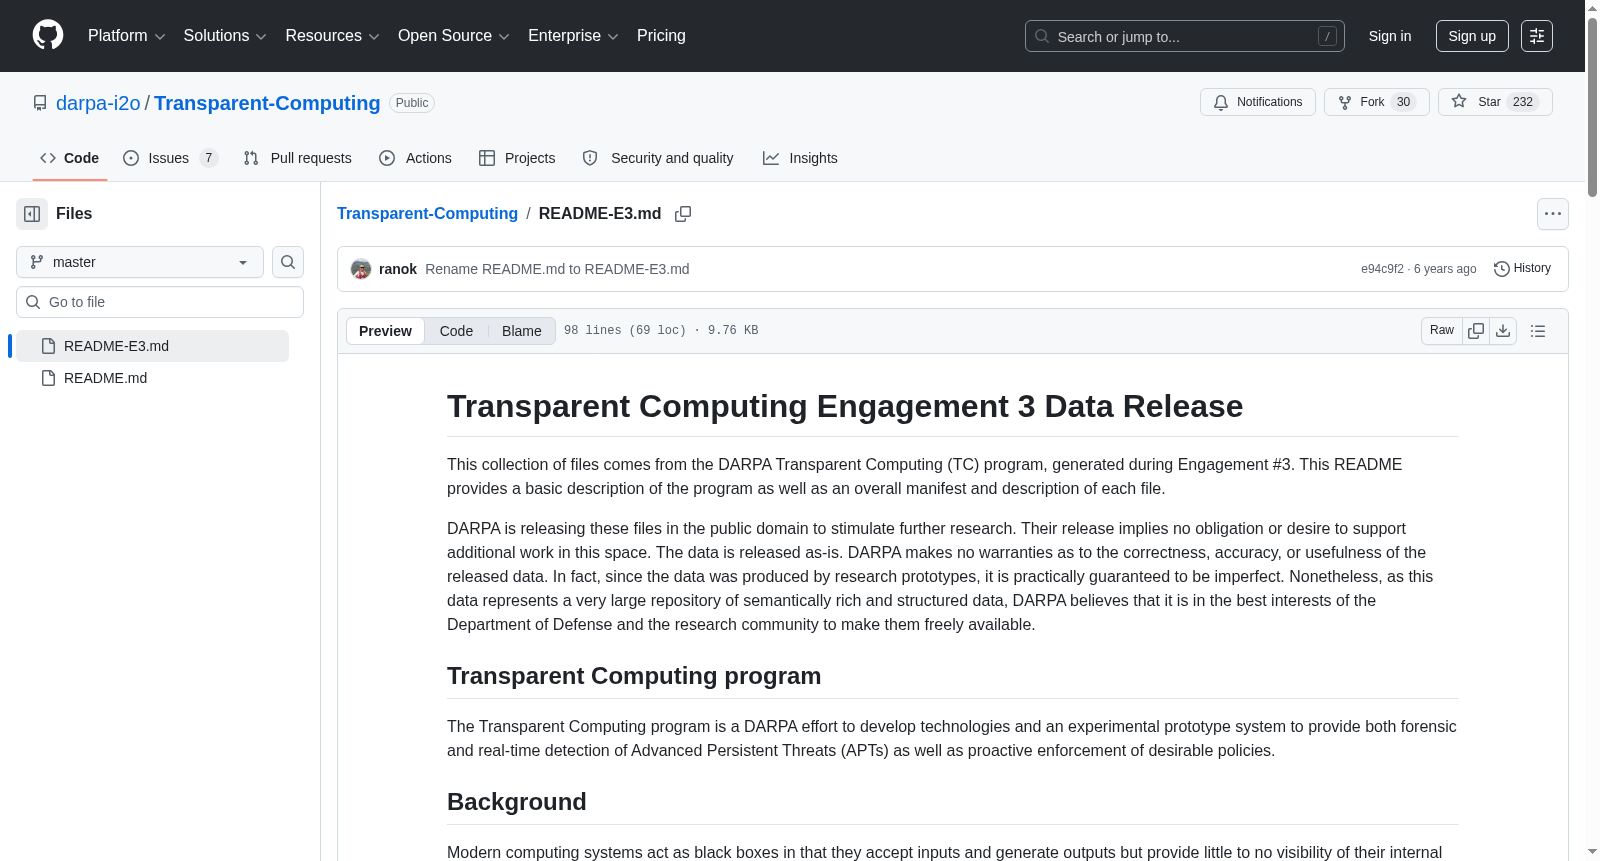Open the GitHub homepage logo
Screen dimensions: 1600x861
48,36
